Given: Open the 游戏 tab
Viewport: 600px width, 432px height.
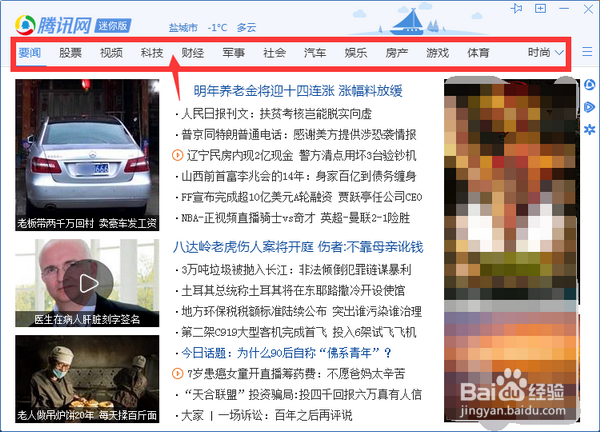Looking at the screenshot, I should (x=437, y=52).
